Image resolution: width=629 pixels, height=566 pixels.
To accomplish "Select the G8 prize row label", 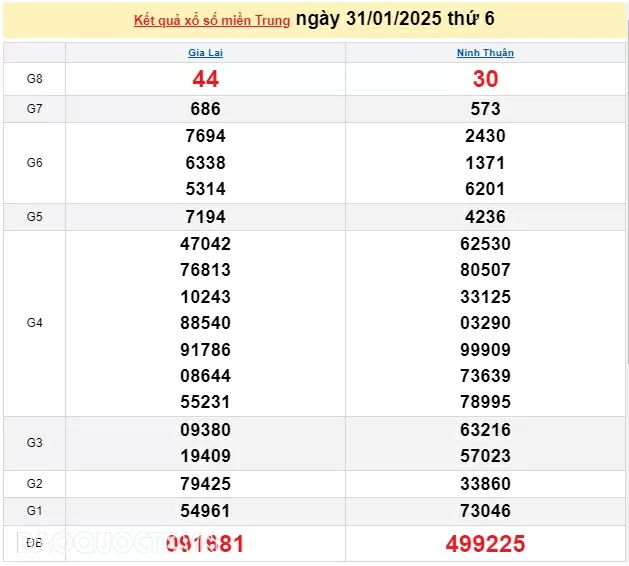I will pyautogui.click(x=34, y=78).
